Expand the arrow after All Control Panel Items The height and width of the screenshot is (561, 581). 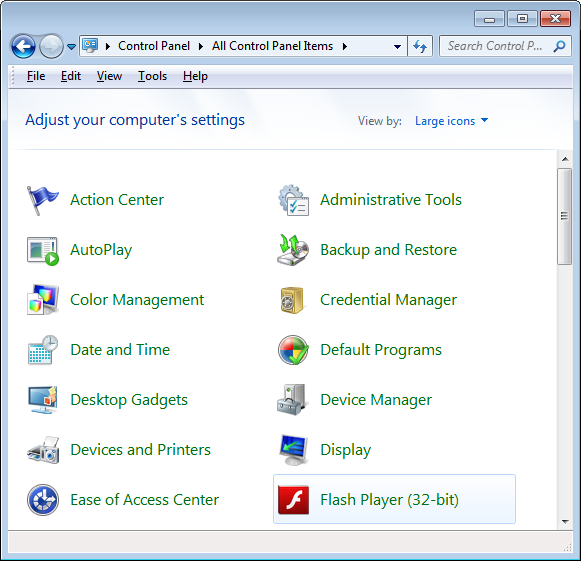tap(345, 46)
